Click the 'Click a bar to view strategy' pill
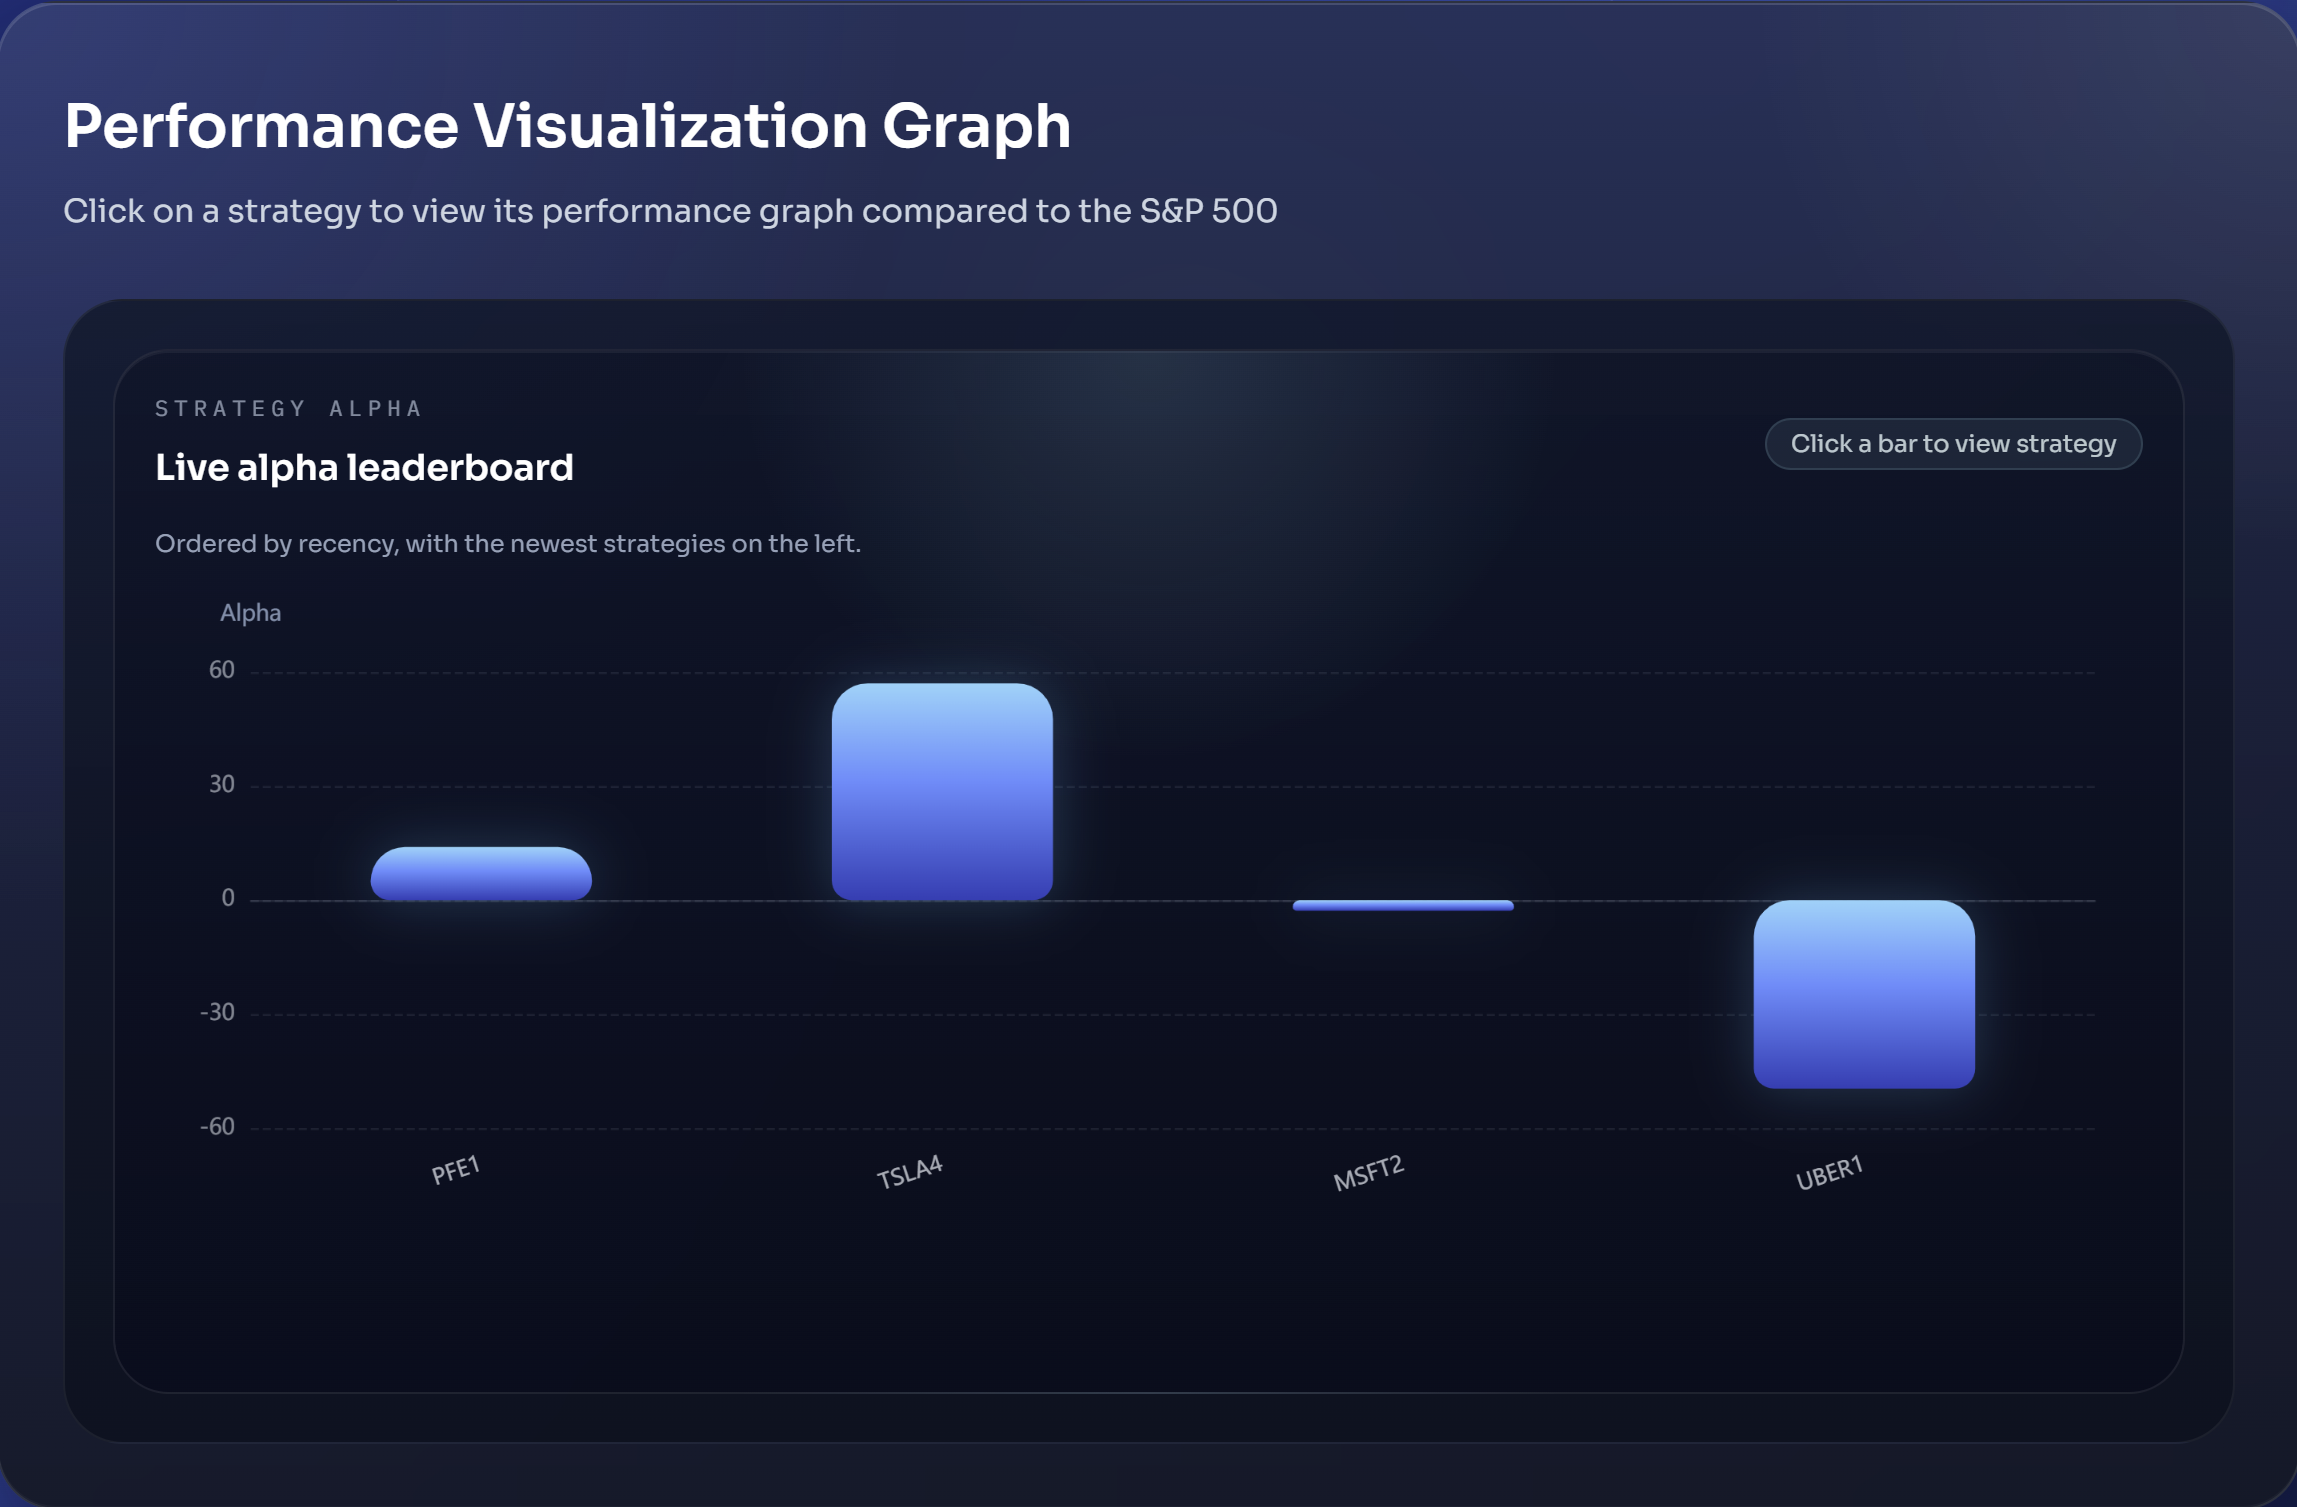This screenshot has width=2297, height=1507. pyautogui.click(x=1952, y=444)
